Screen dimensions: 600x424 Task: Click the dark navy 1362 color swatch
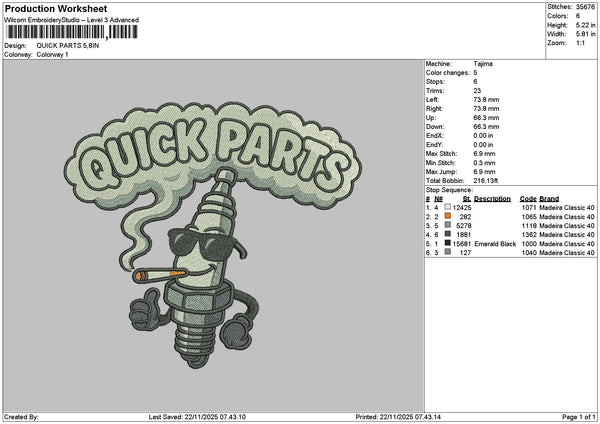(447, 234)
